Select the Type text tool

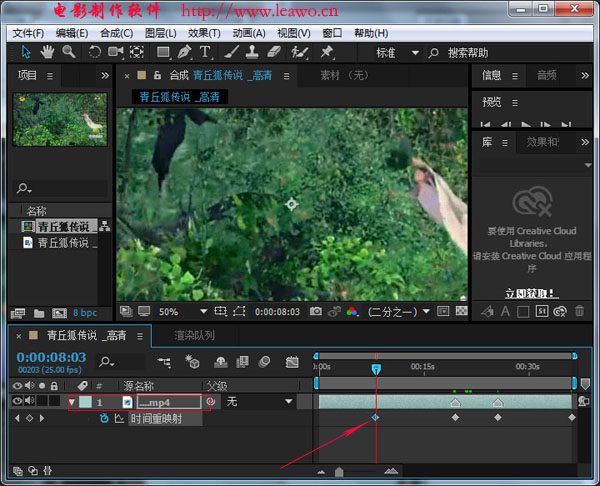tap(205, 52)
